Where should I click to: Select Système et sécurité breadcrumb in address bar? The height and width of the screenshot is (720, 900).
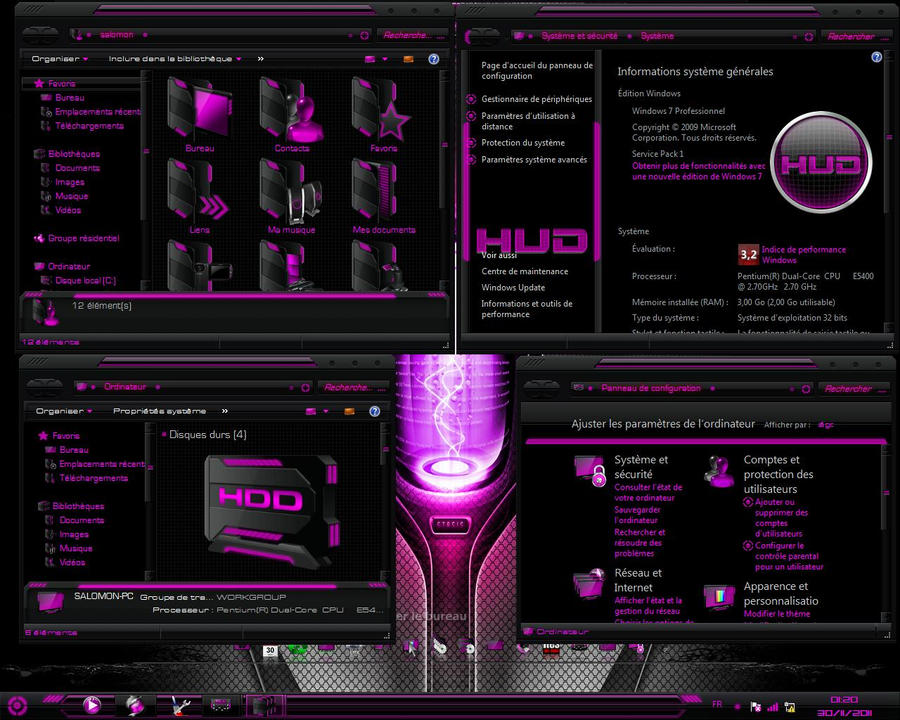[579, 36]
